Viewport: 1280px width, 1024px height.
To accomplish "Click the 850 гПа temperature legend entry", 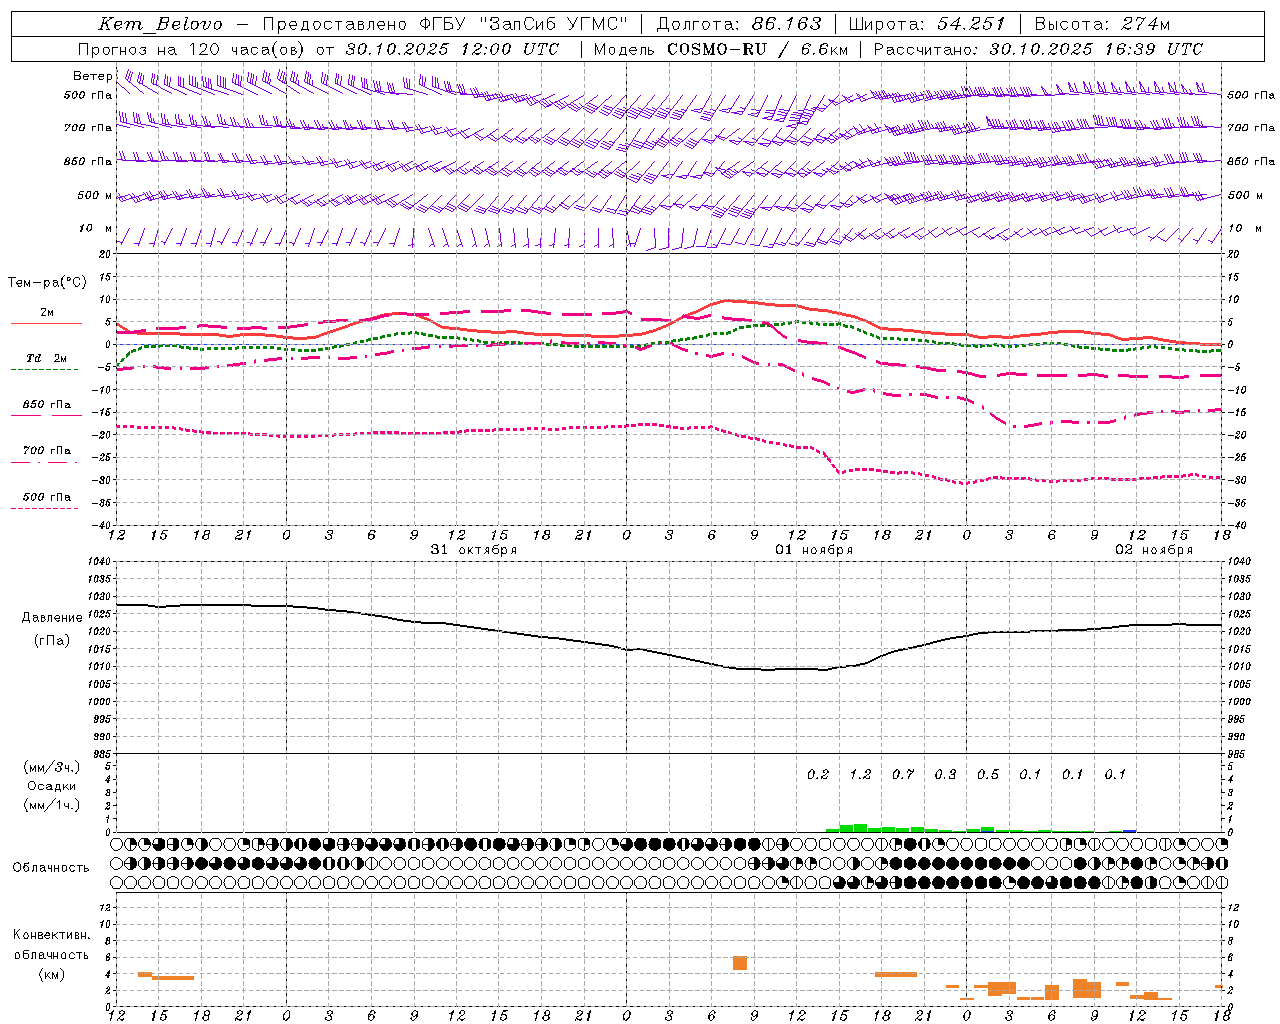I will click(x=46, y=407).
